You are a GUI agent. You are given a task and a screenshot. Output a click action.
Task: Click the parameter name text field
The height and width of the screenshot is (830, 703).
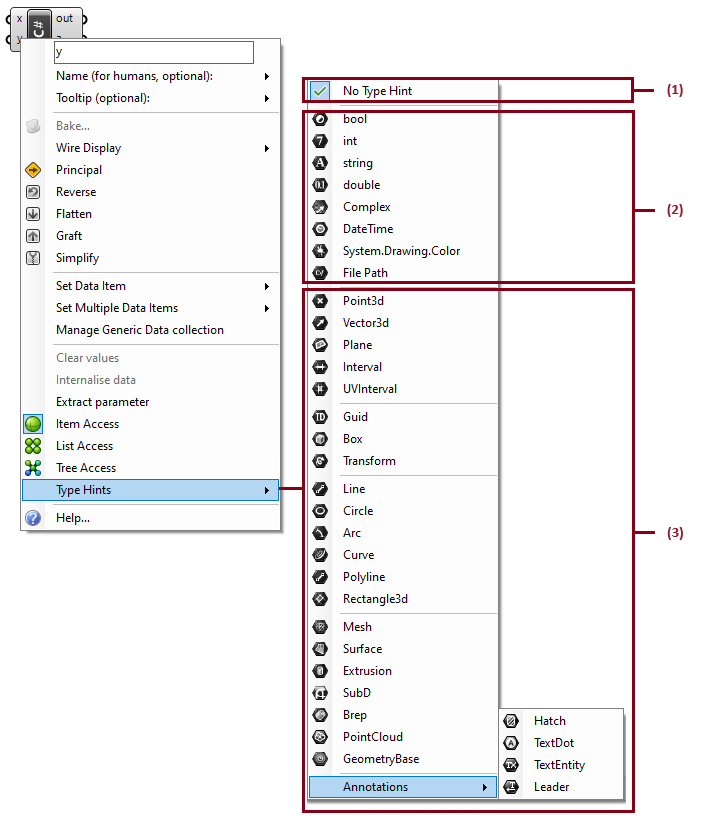pos(153,52)
